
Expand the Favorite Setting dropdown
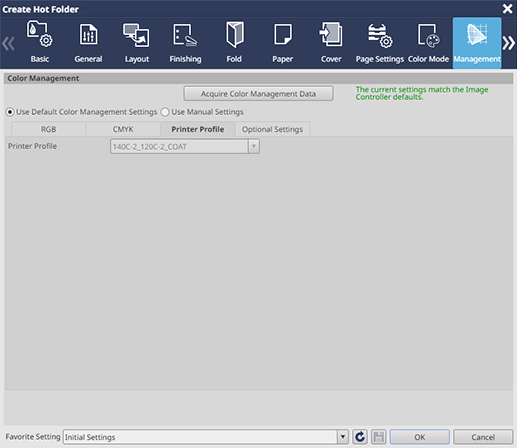pos(342,437)
